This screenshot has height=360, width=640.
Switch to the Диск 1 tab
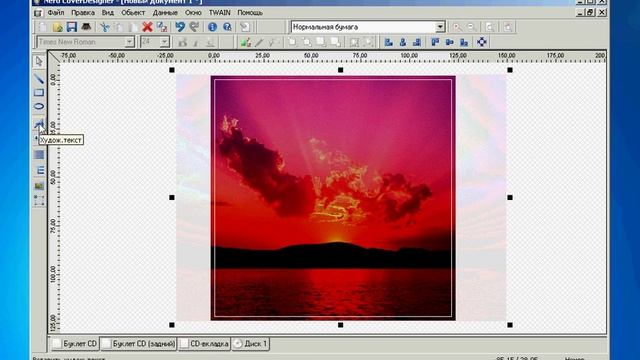point(251,344)
